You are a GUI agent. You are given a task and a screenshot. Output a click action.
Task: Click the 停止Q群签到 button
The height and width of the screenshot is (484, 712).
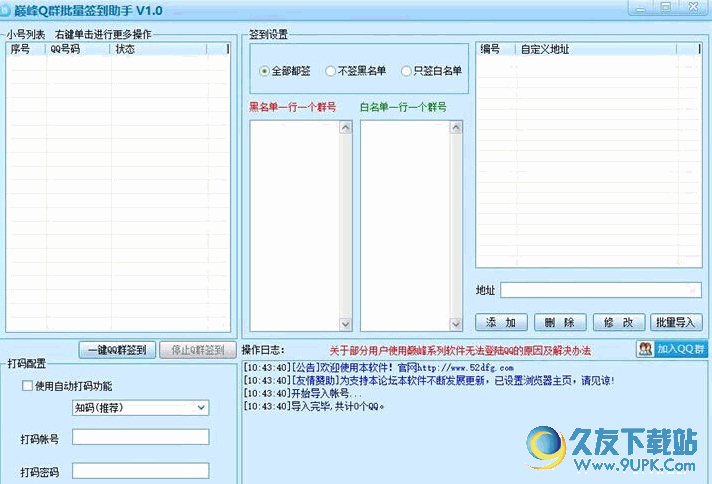pyautogui.click(x=198, y=350)
